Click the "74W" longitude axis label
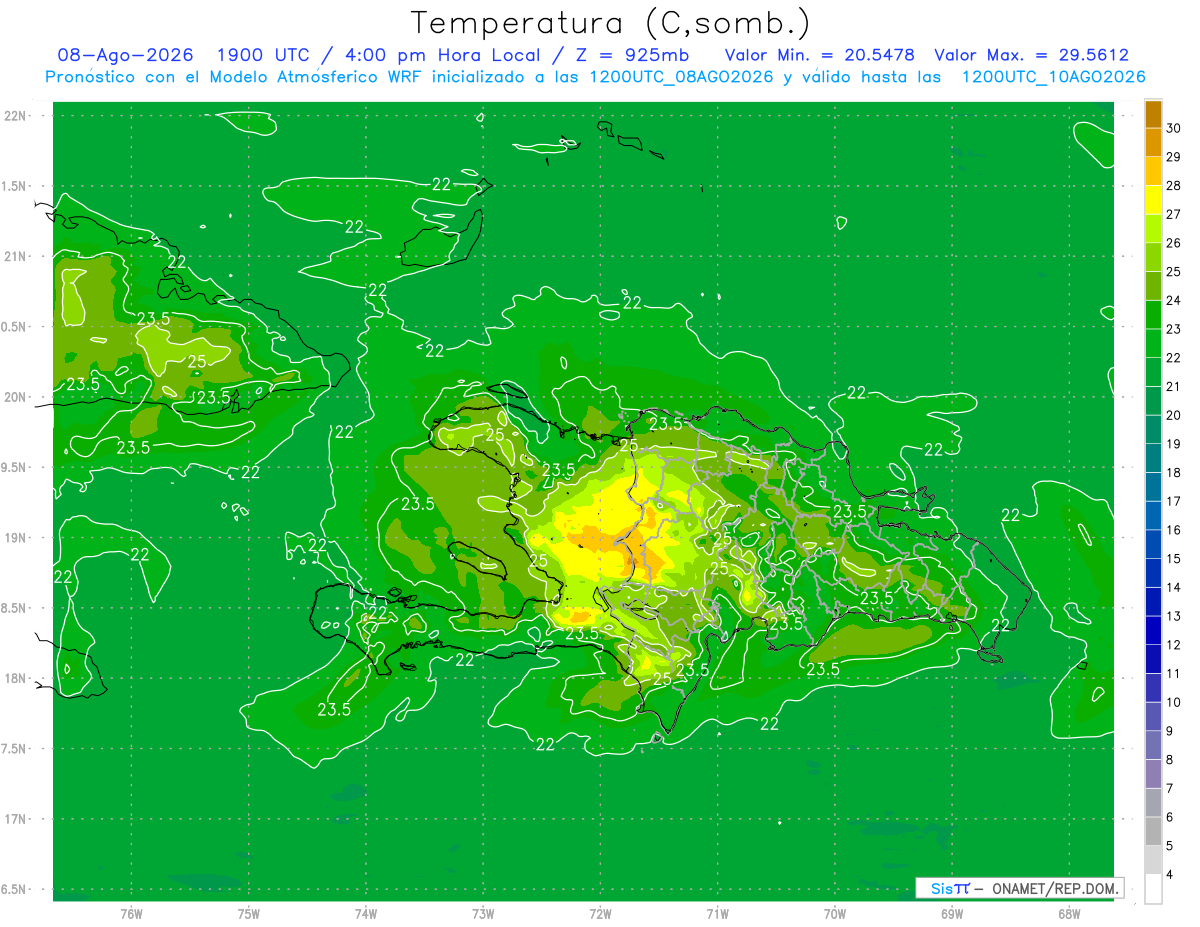Viewport: 1200px width, 927px height. click(366, 913)
